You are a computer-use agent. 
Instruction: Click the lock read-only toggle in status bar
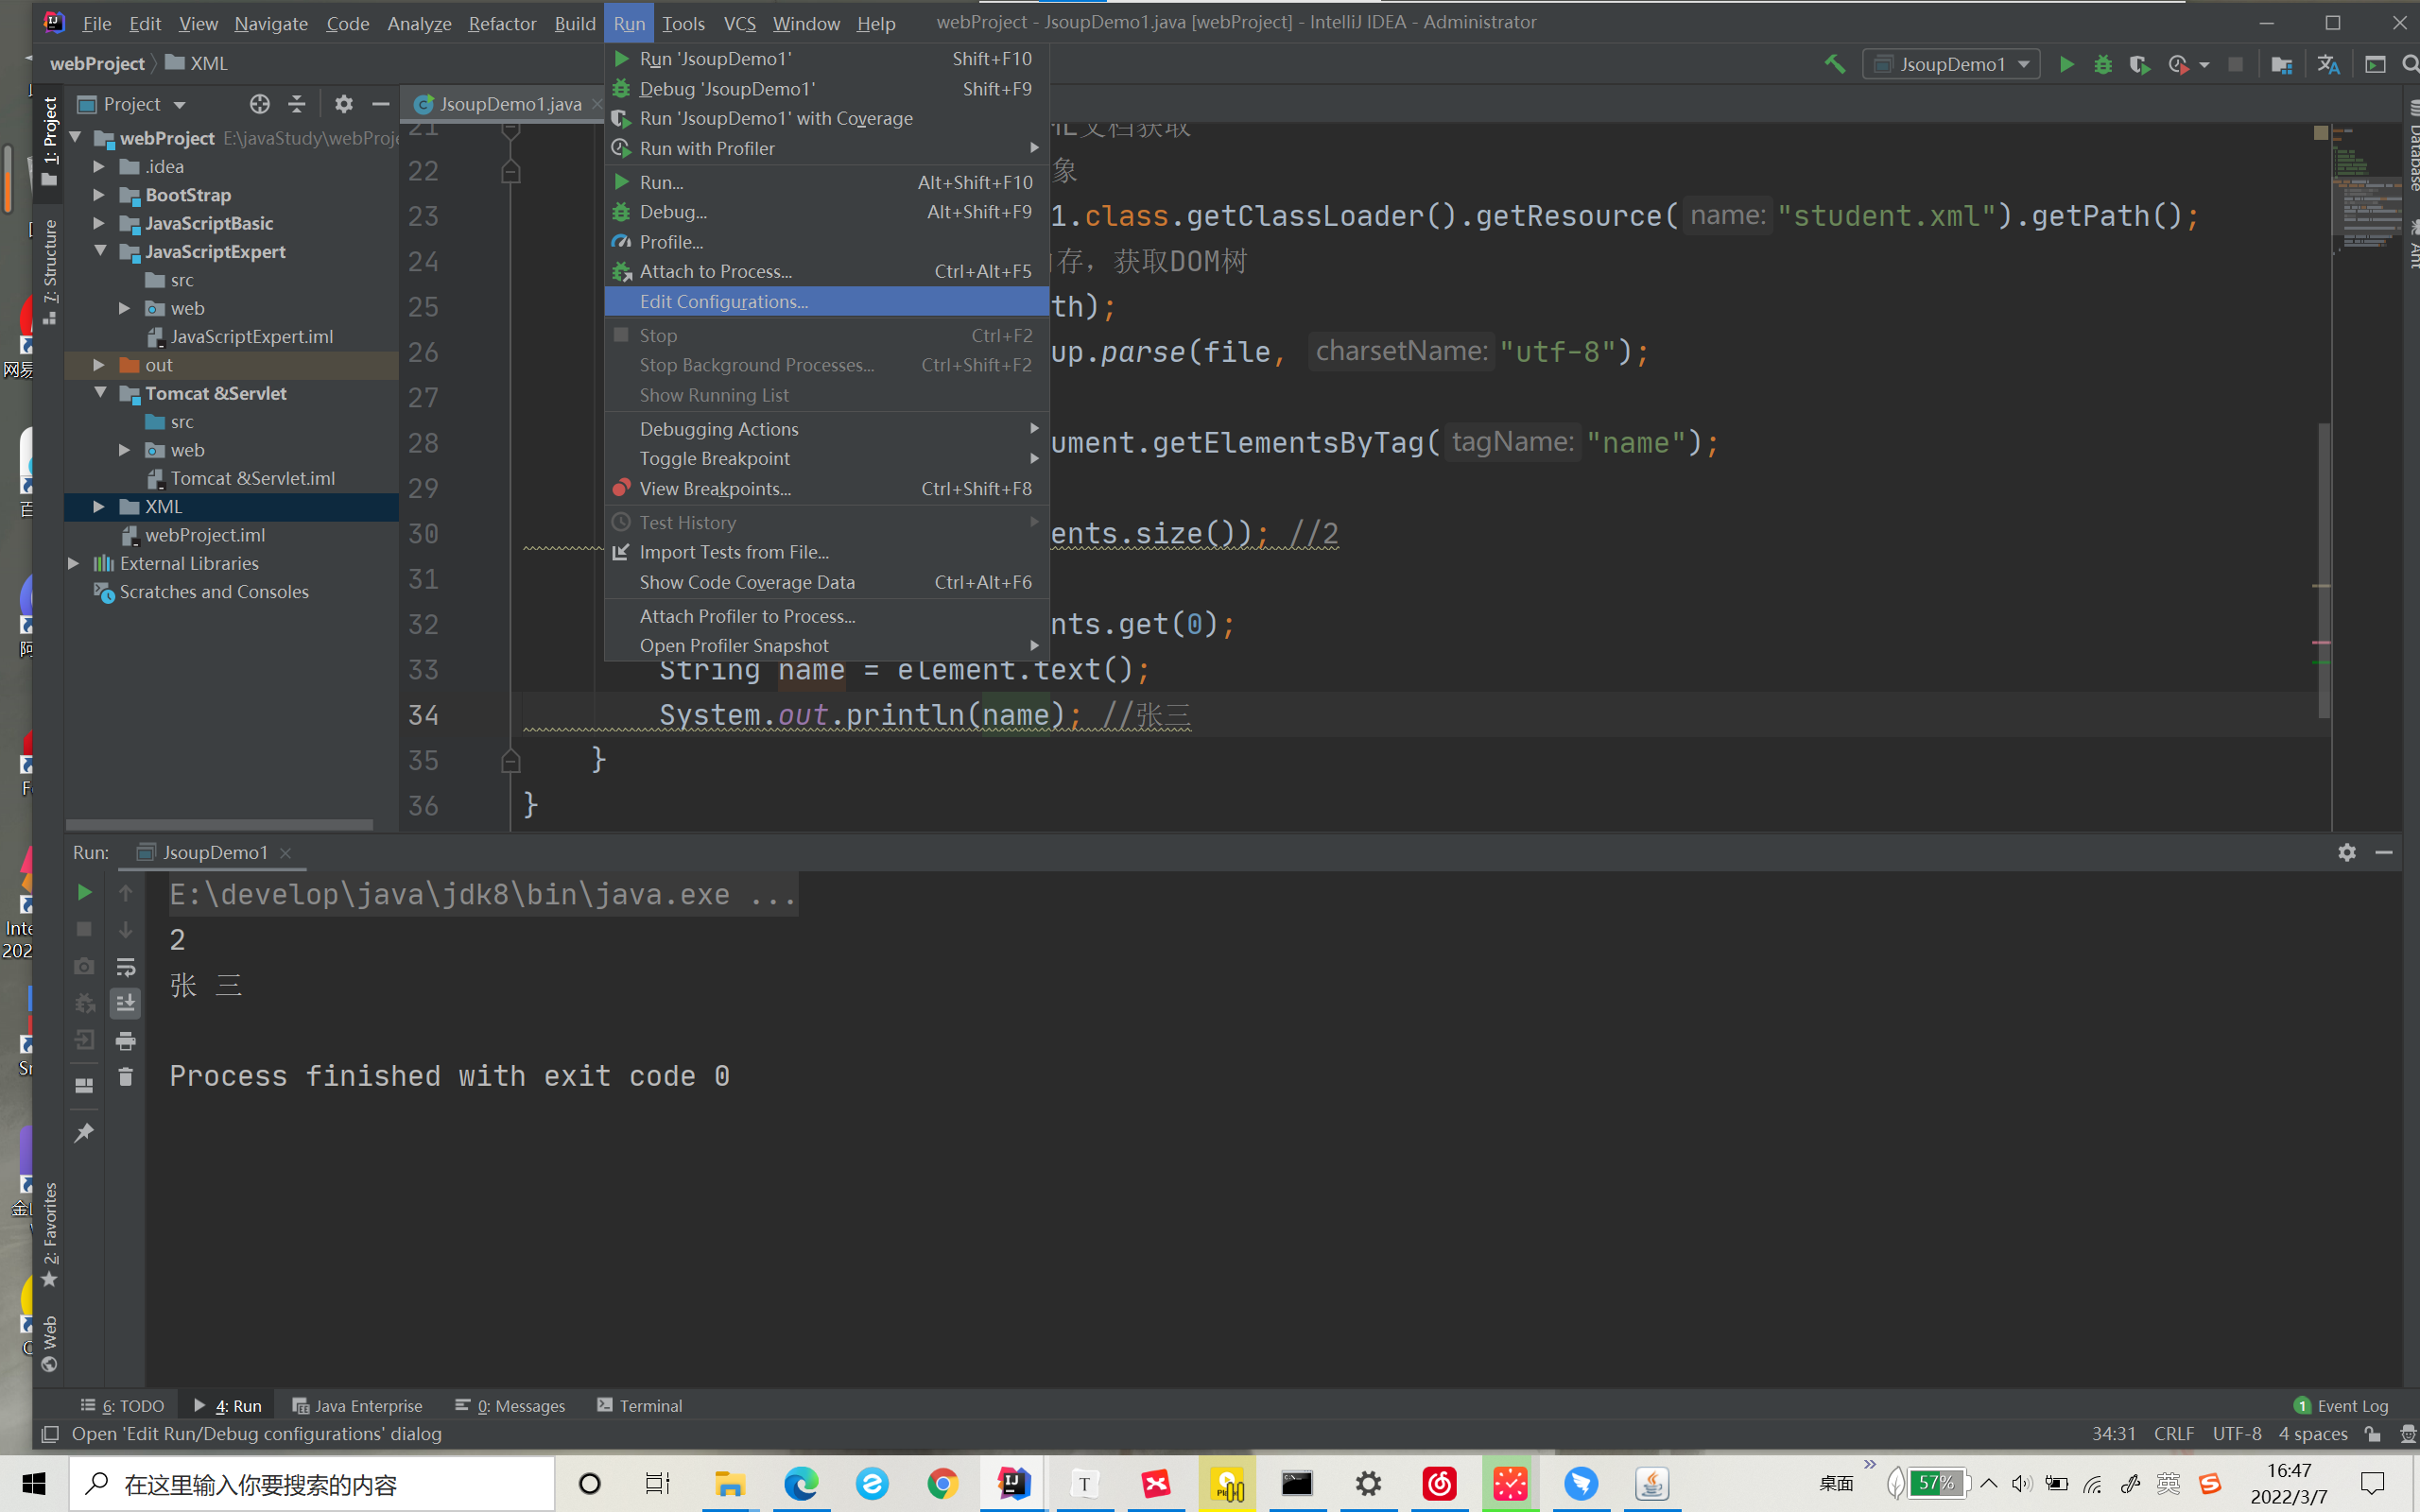2372,1434
